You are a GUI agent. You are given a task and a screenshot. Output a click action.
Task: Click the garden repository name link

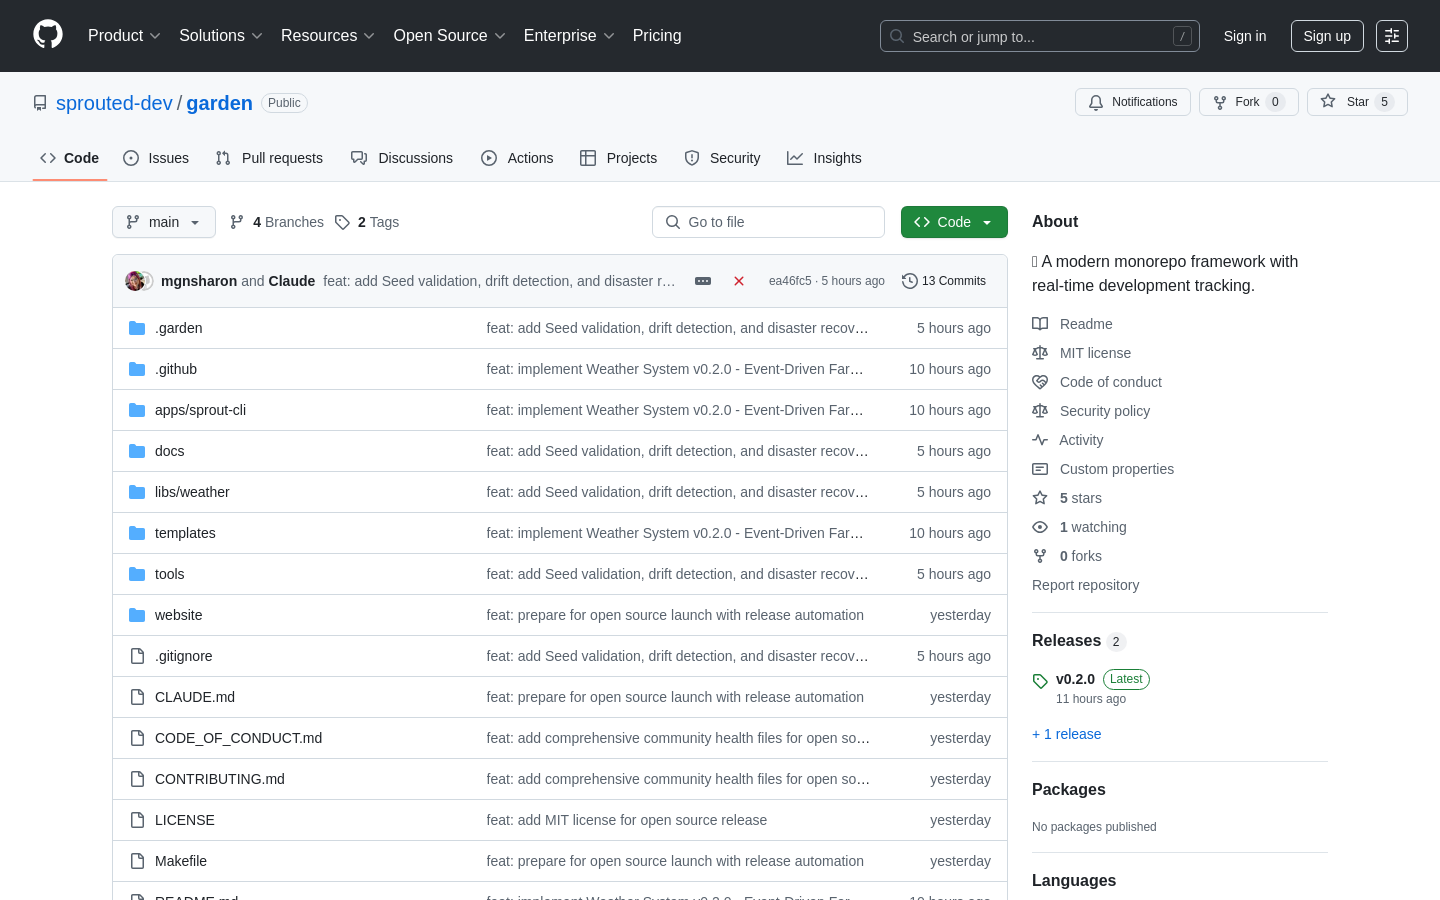pos(219,103)
